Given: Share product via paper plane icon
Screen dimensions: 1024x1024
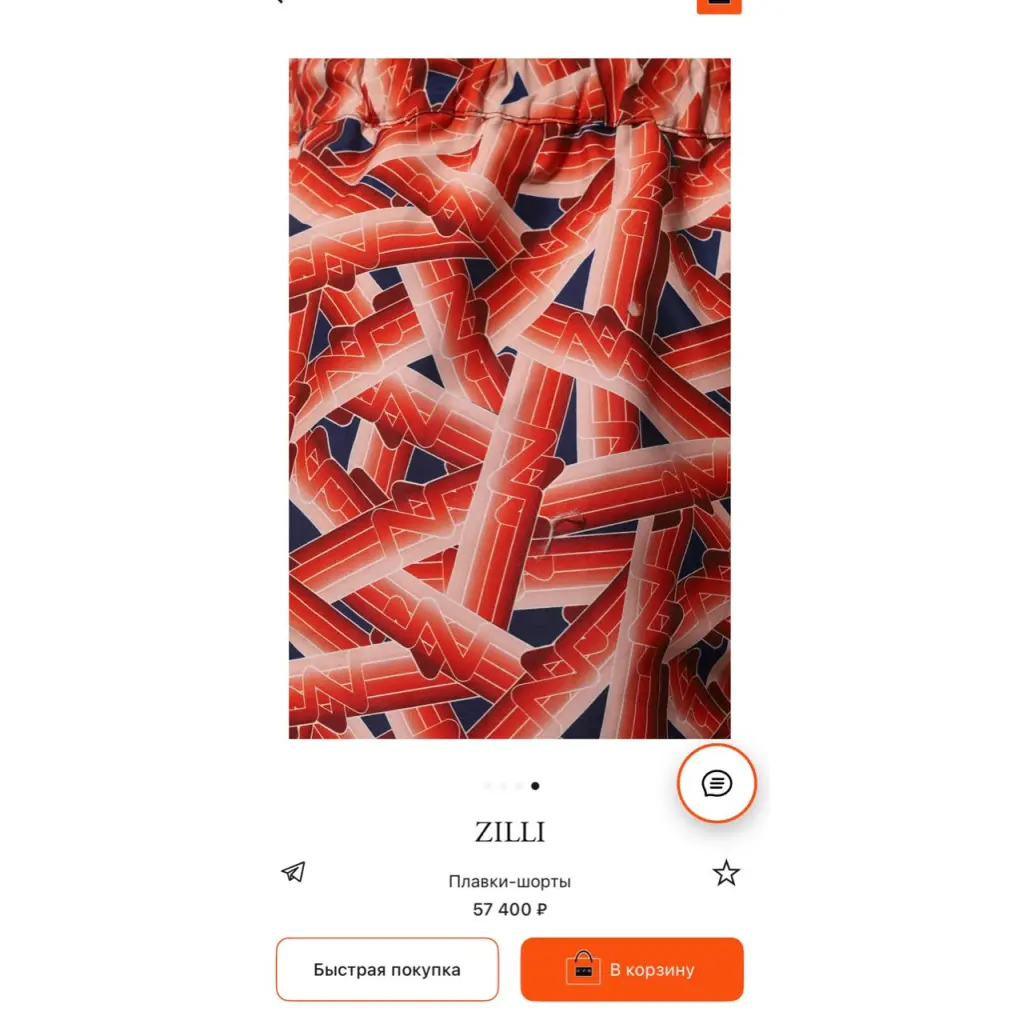Looking at the screenshot, I should (293, 872).
